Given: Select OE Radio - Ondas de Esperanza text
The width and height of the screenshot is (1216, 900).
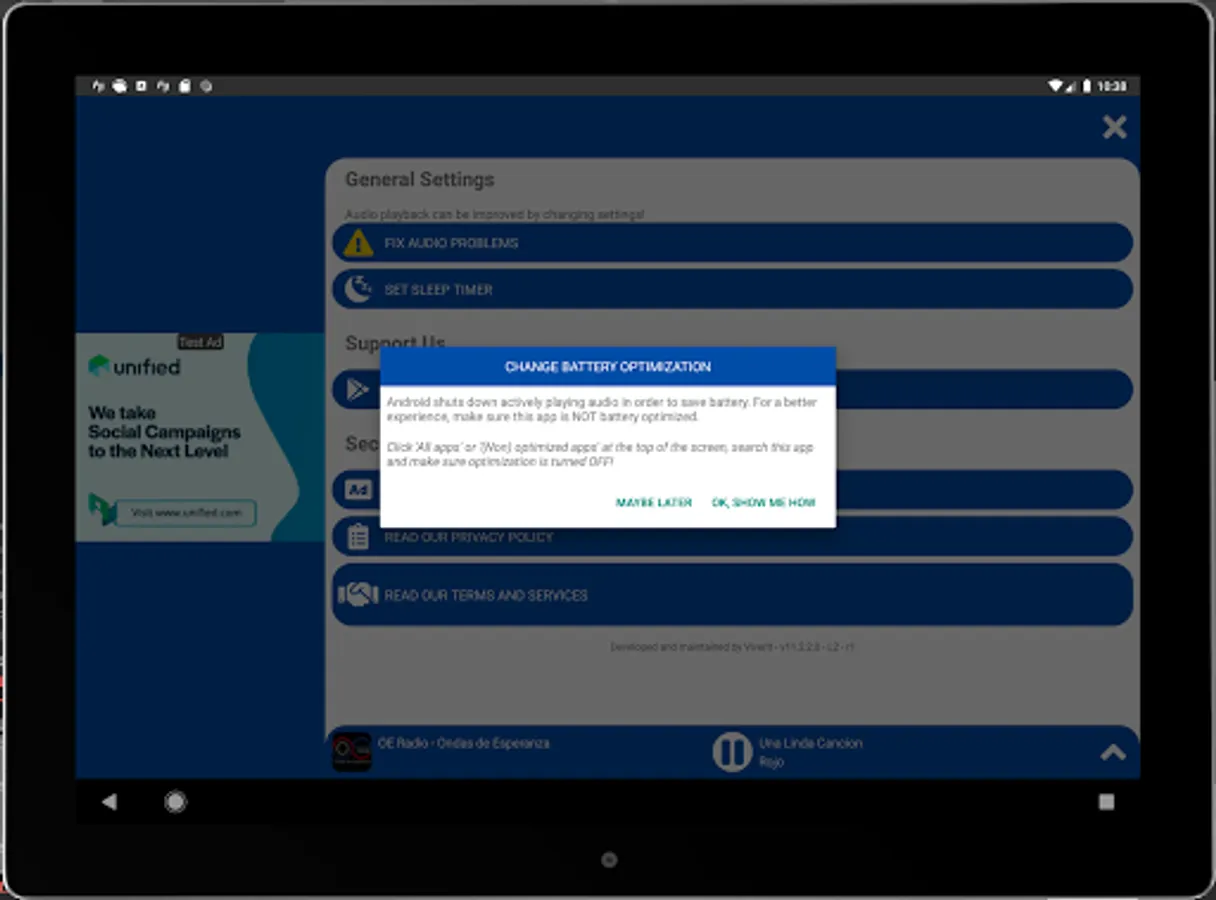Looking at the screenshot, I should pyautogui.click(x=463, y=743).
